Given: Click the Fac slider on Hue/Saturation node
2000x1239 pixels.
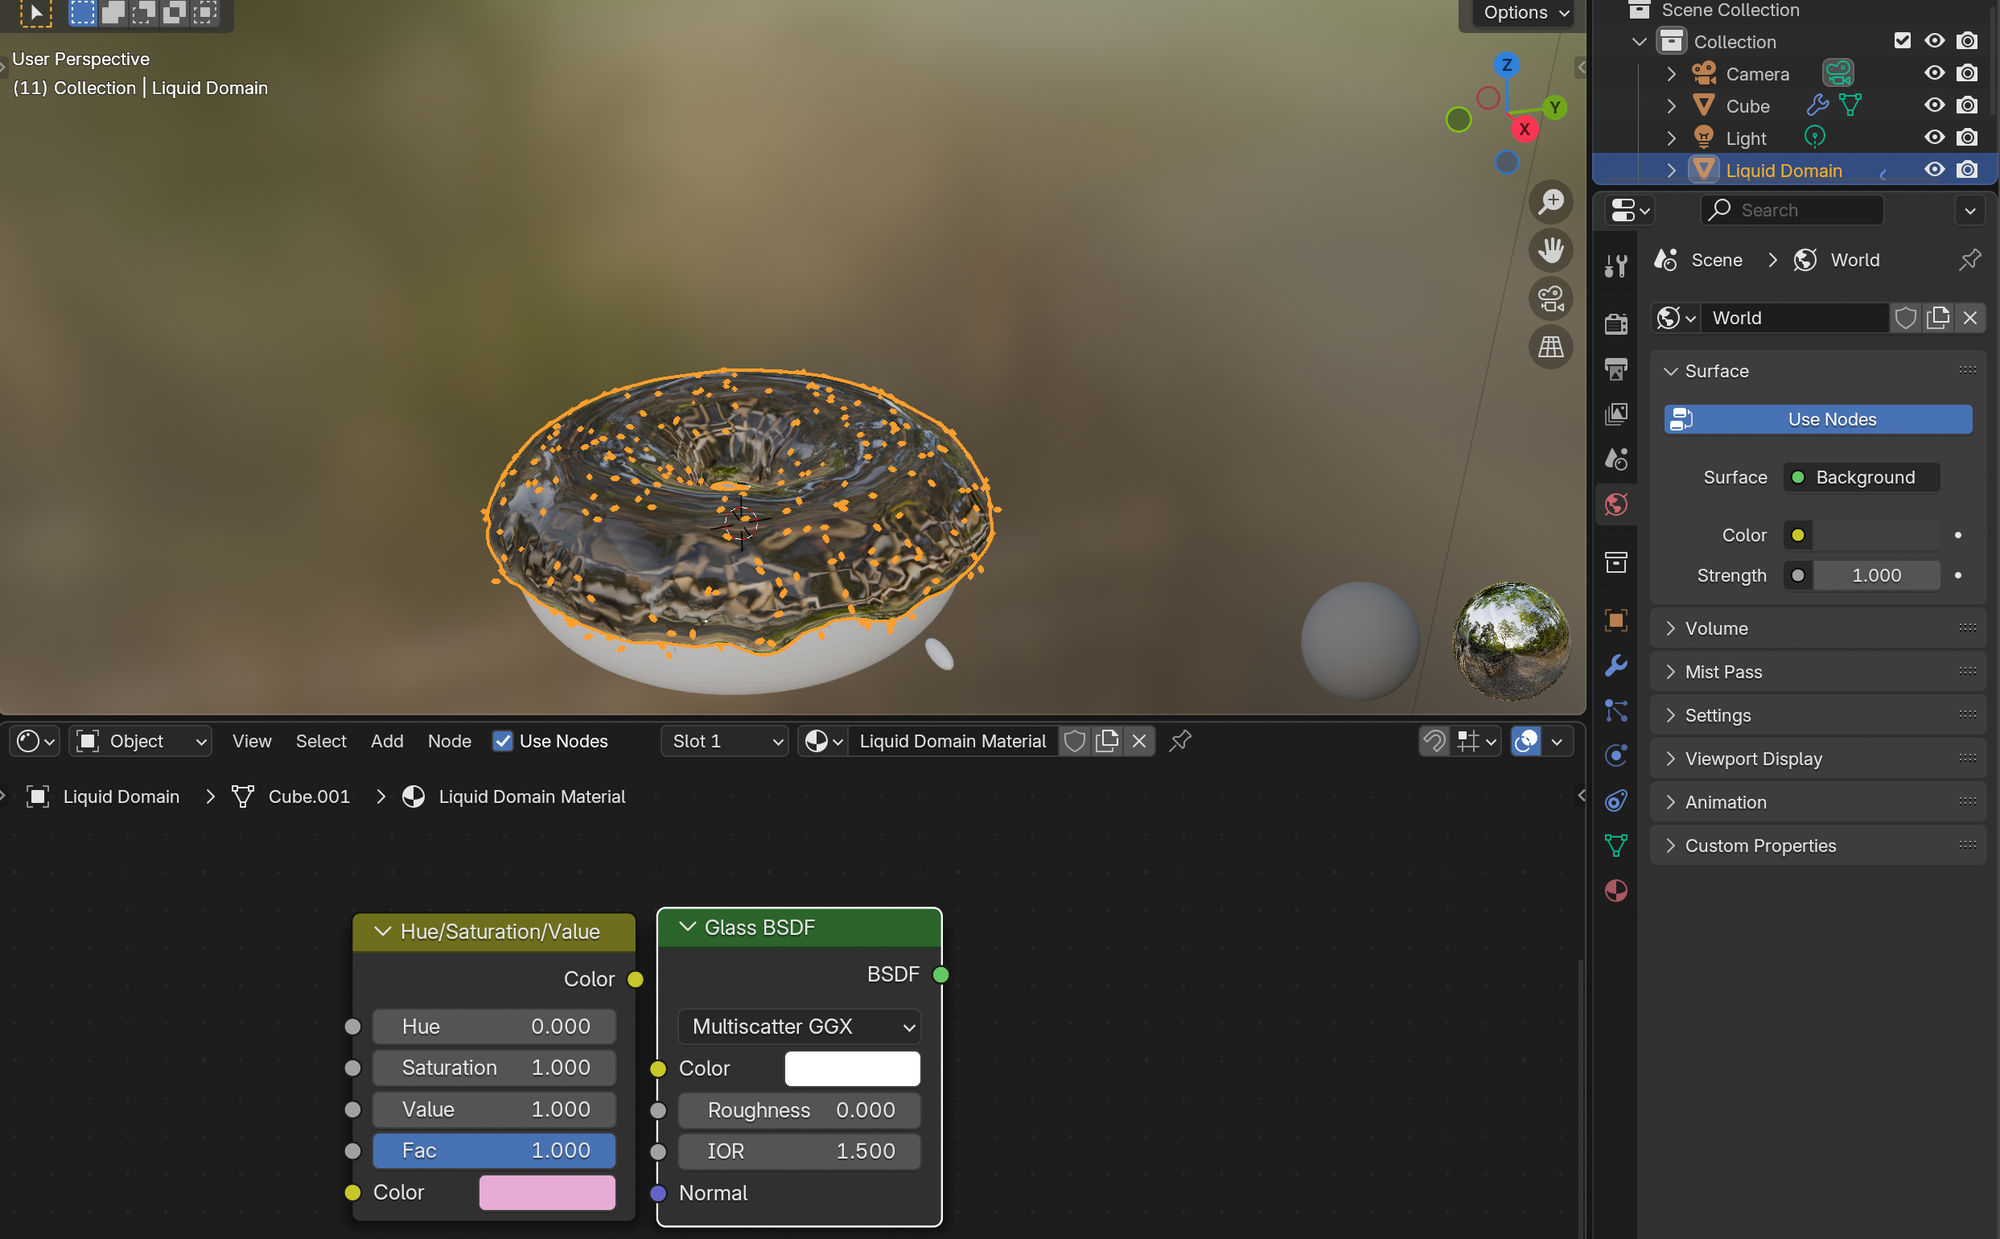Looking at the screenshot, I should tap(494, 1151).
